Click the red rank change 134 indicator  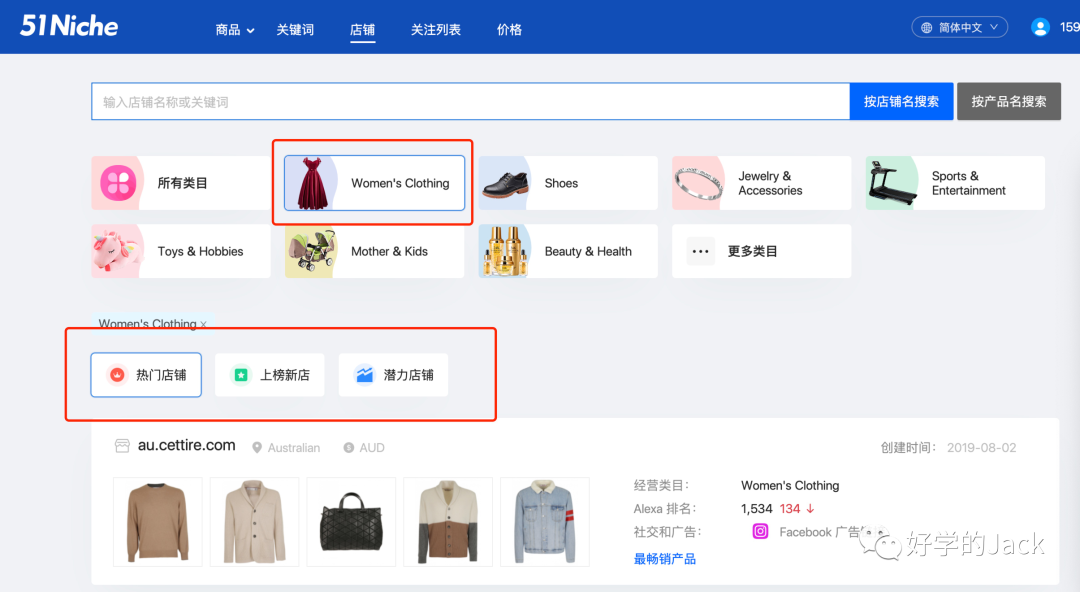797,509
